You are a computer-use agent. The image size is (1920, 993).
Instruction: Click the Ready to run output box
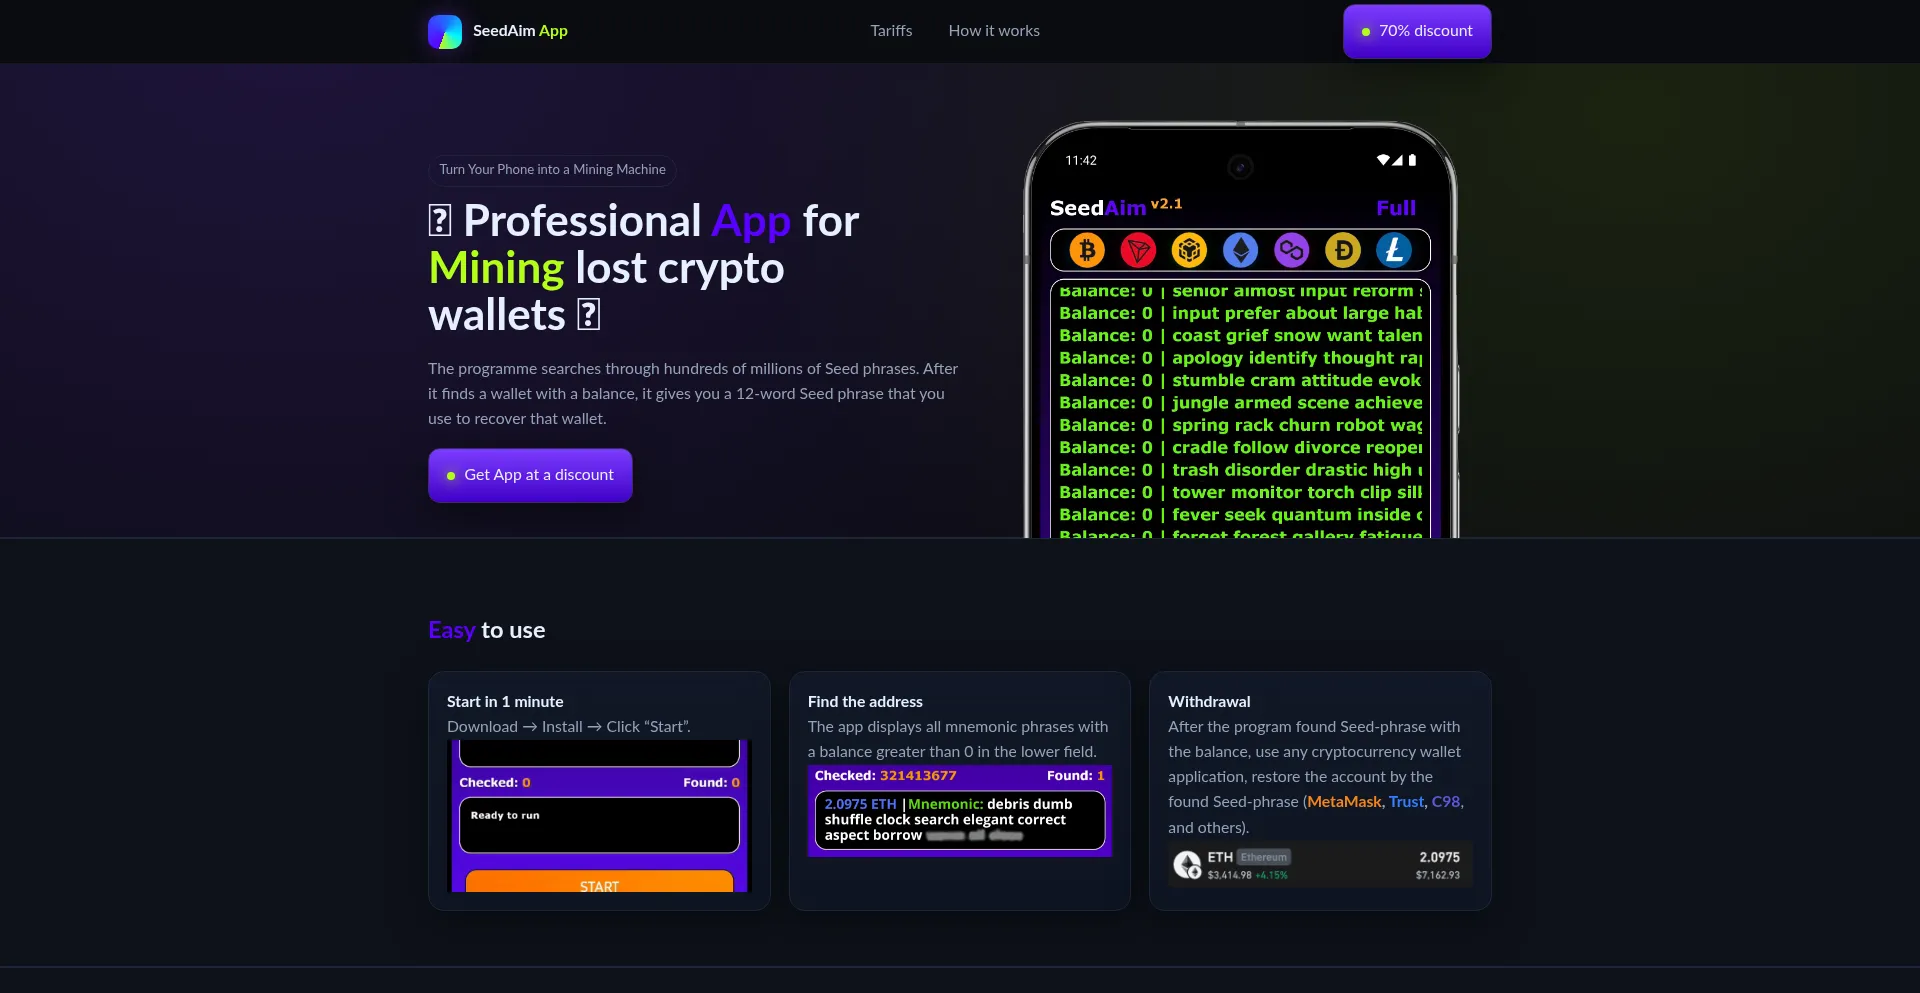pyautogui.click(x=599, y=825)
